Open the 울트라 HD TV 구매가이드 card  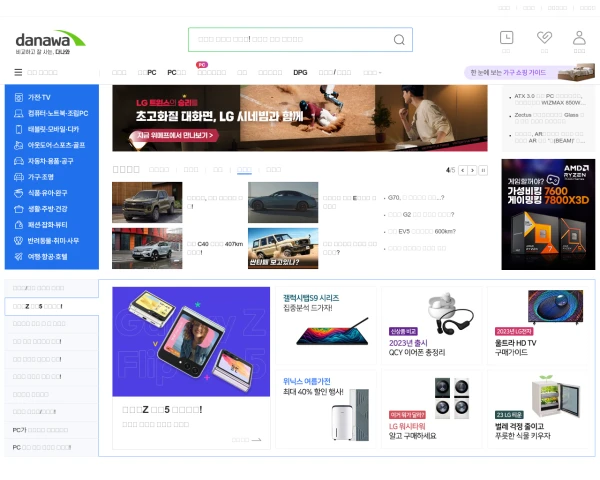click(x=538, y=325)
